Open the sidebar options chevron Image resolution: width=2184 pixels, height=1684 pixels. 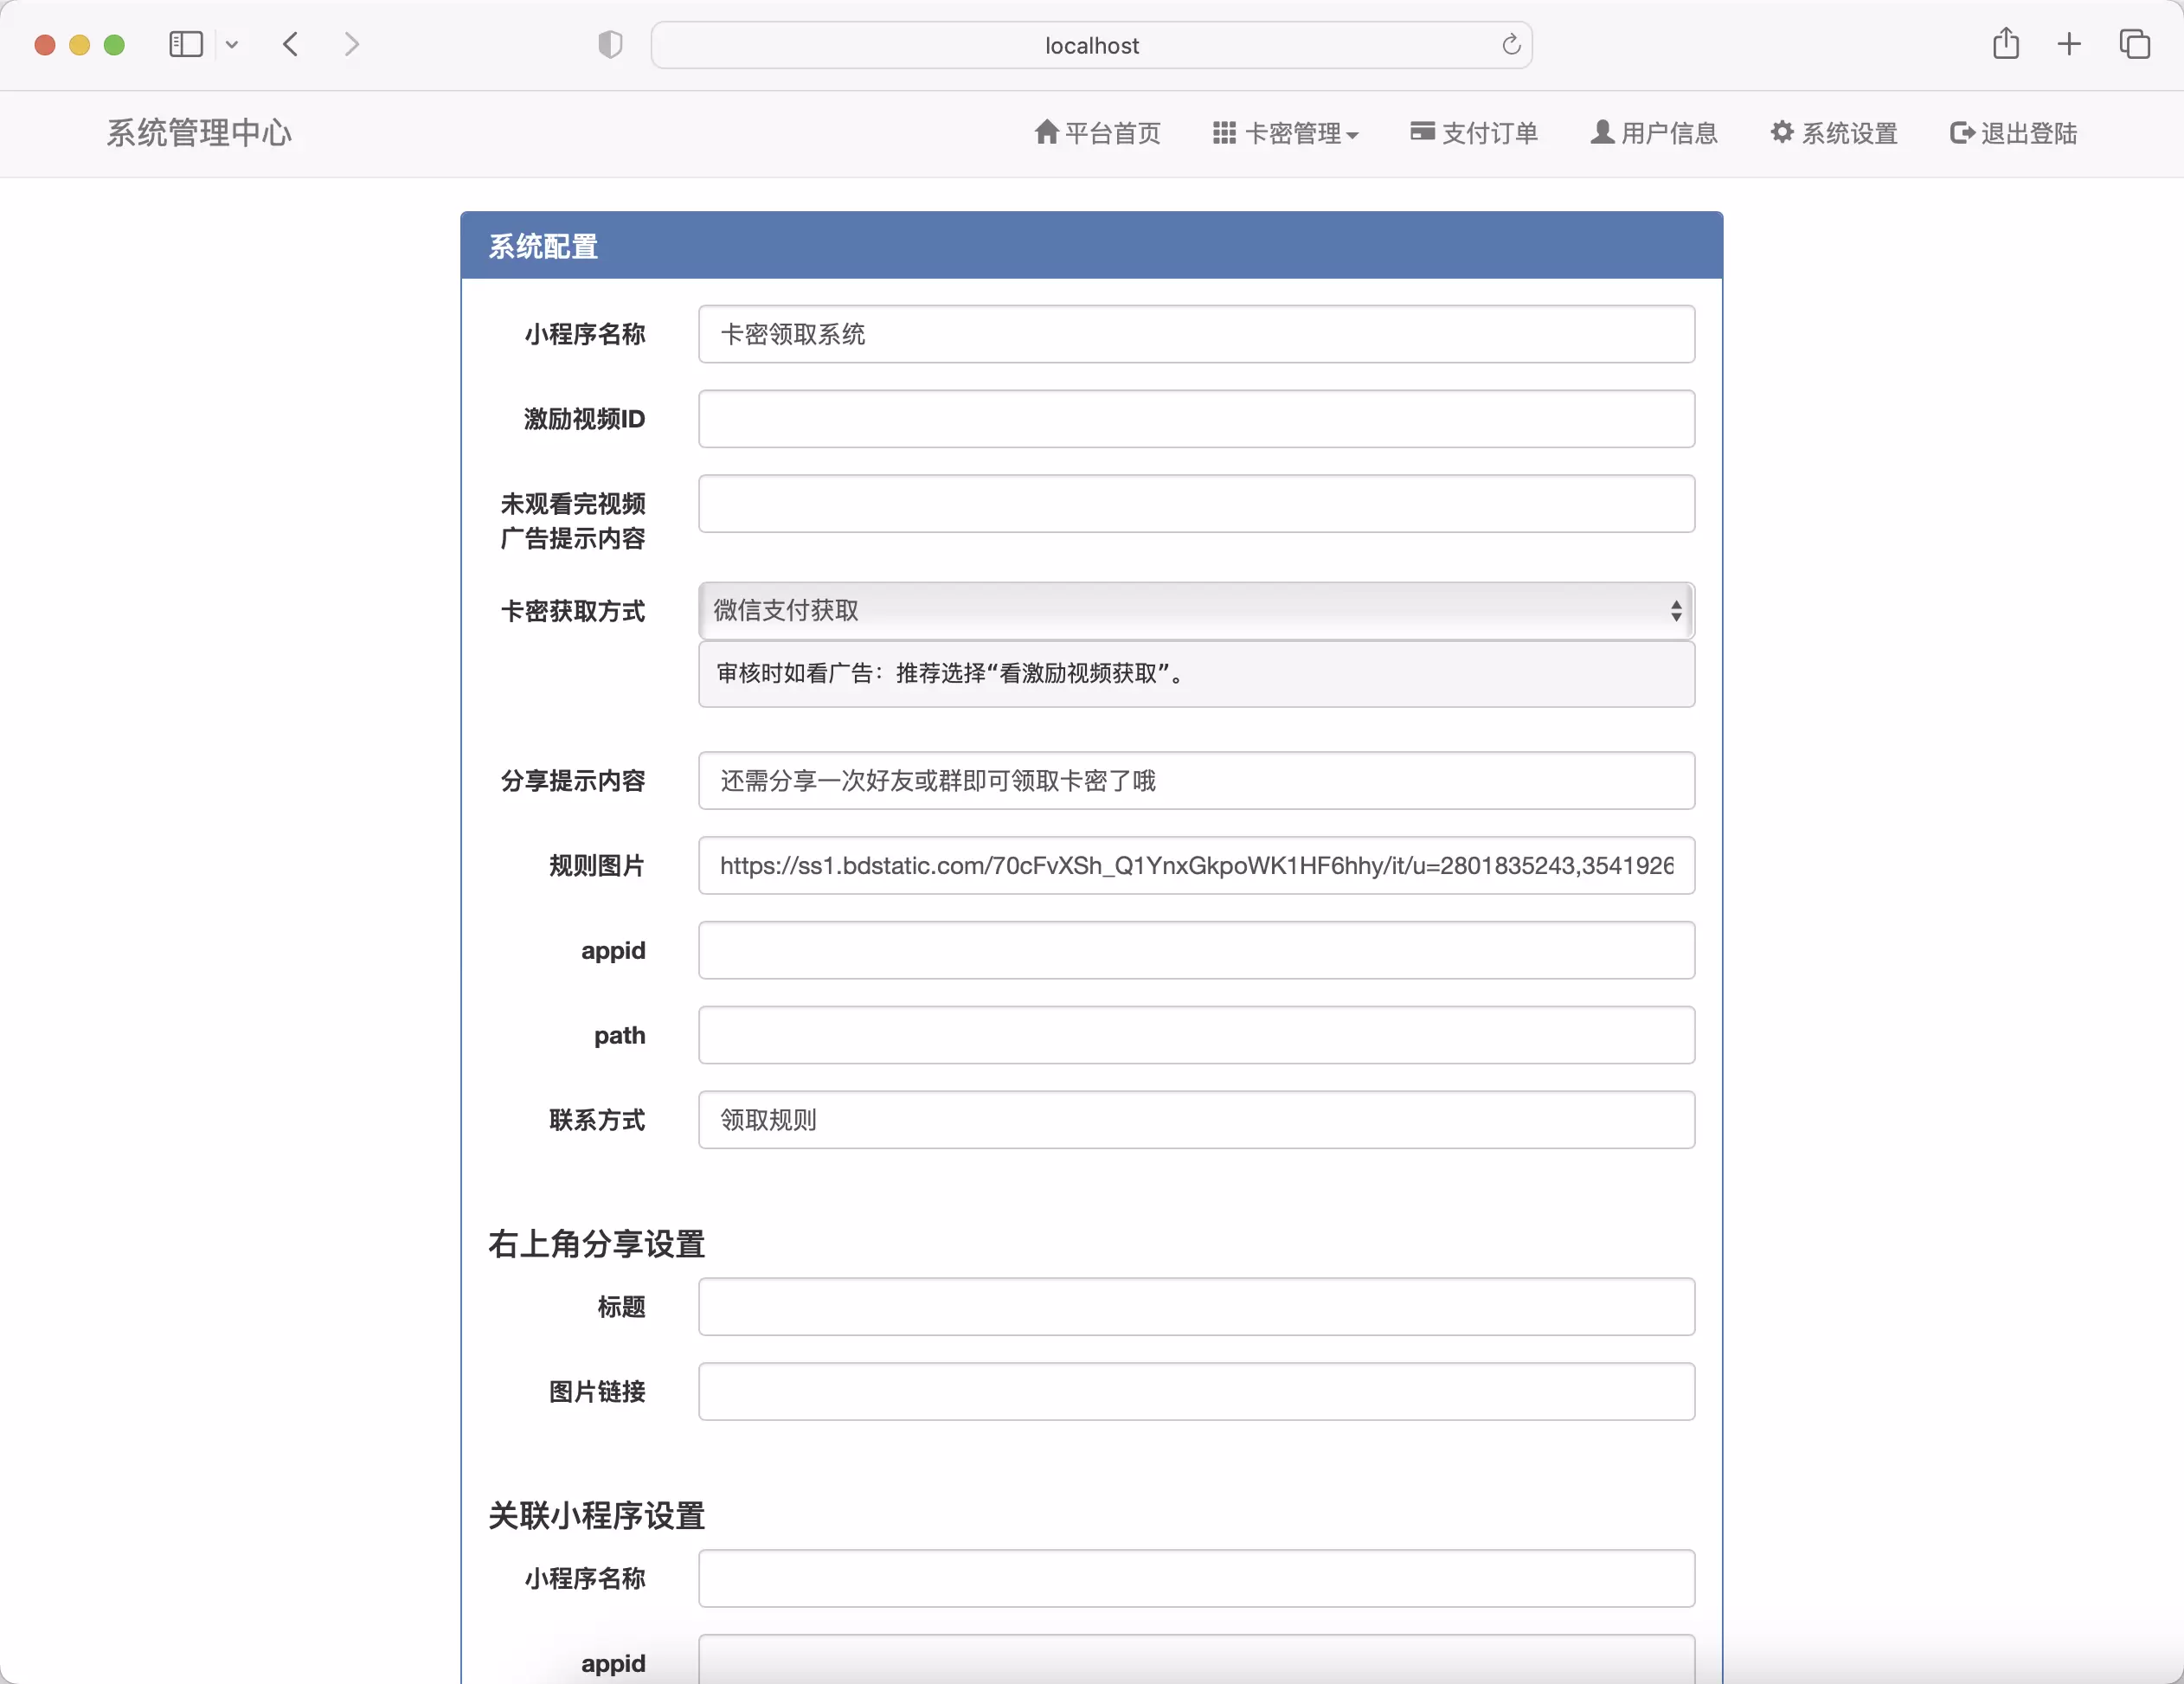232,45
